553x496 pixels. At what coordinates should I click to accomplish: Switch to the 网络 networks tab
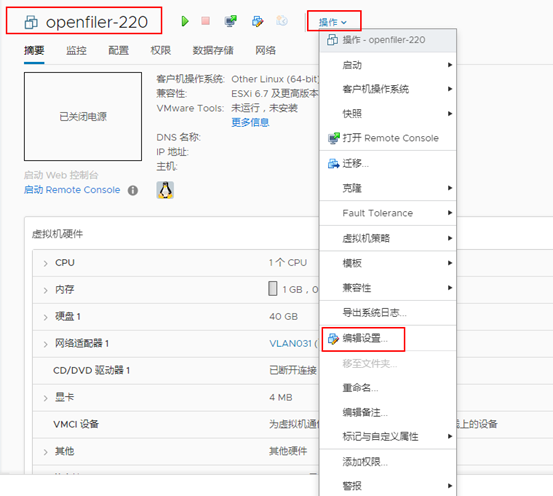pos(266,51)
